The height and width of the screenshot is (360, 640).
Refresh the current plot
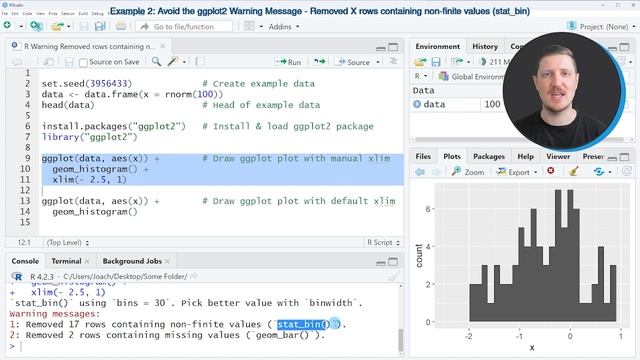pyautogui.click(x=627, y=172)
